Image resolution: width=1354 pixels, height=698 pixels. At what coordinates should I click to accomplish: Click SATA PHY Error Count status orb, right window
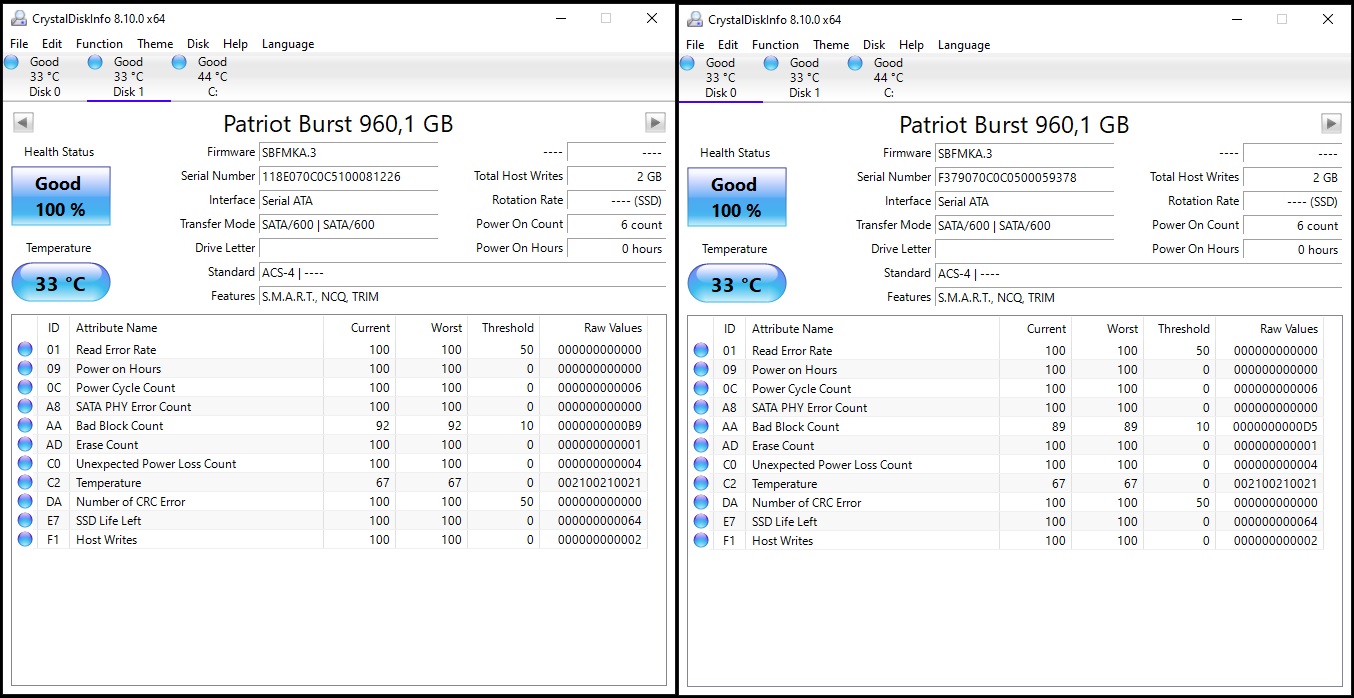[x=701, y=408]
